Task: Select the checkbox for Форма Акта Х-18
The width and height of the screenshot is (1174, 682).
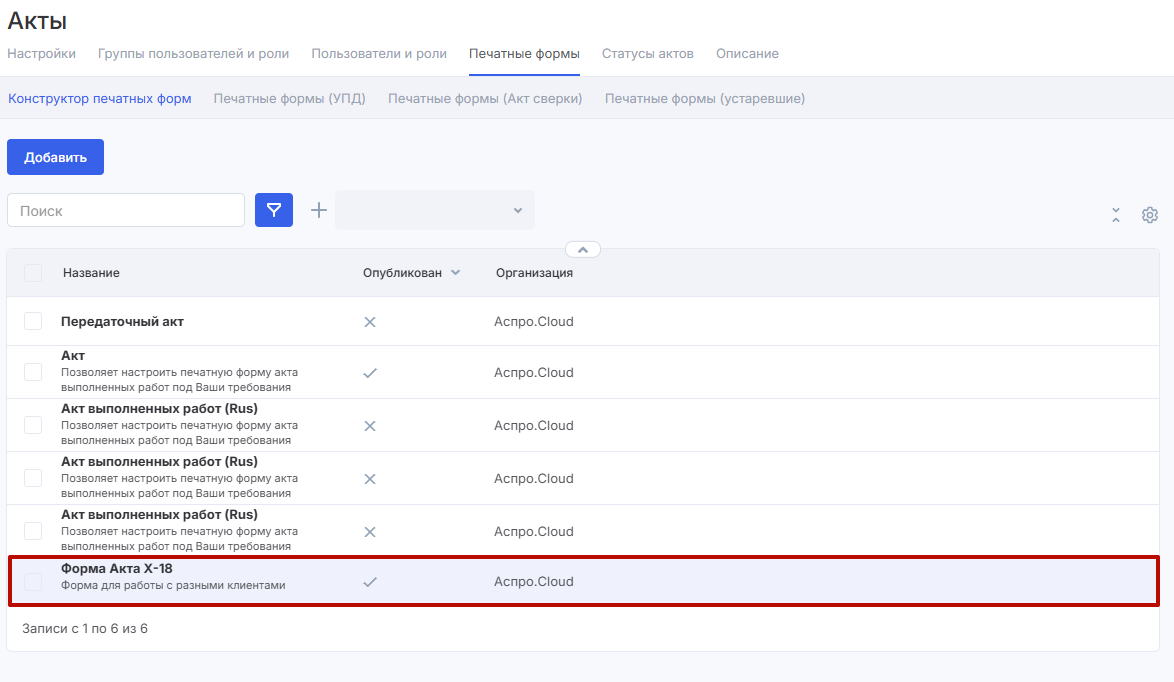Action: coord(33,582)
